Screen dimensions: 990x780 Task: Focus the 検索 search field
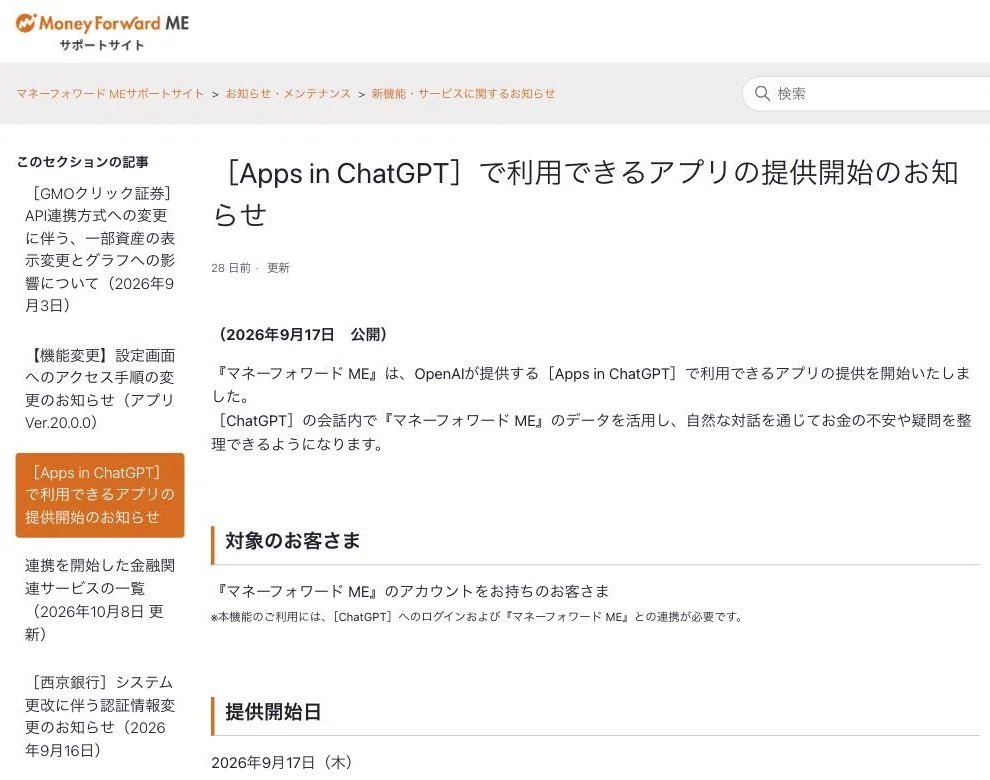point(866,93)
